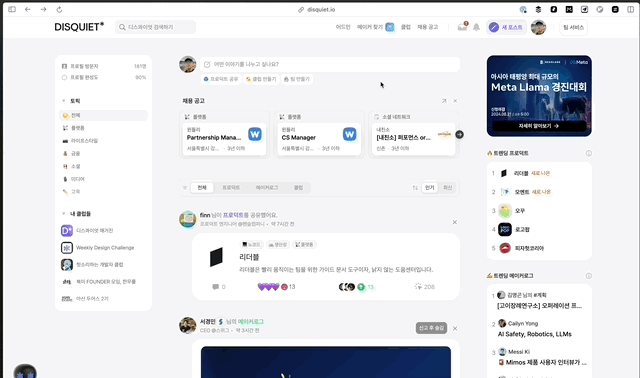Open the Partnership Manager job card

[x=224, y=139]
